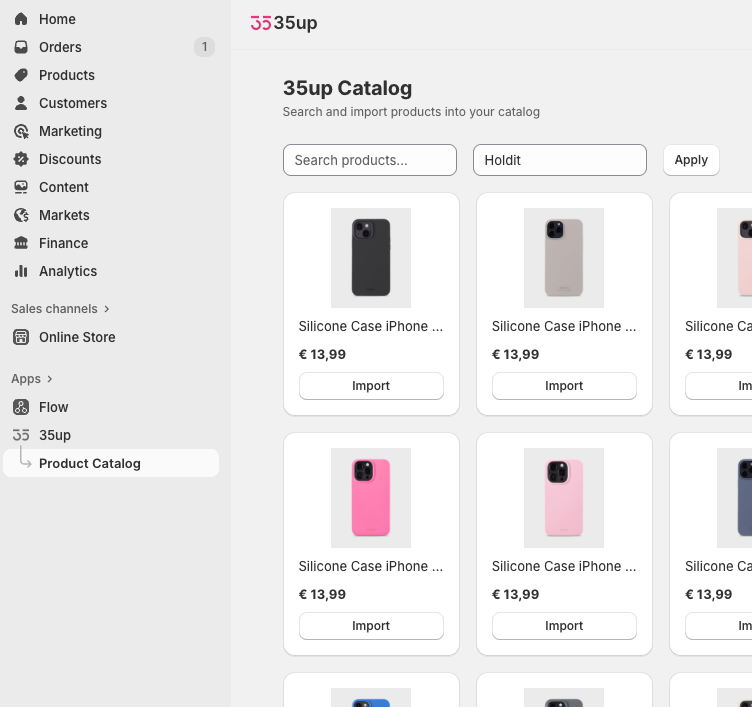
Task: Go to Home in sidebar
Action: 57,19
